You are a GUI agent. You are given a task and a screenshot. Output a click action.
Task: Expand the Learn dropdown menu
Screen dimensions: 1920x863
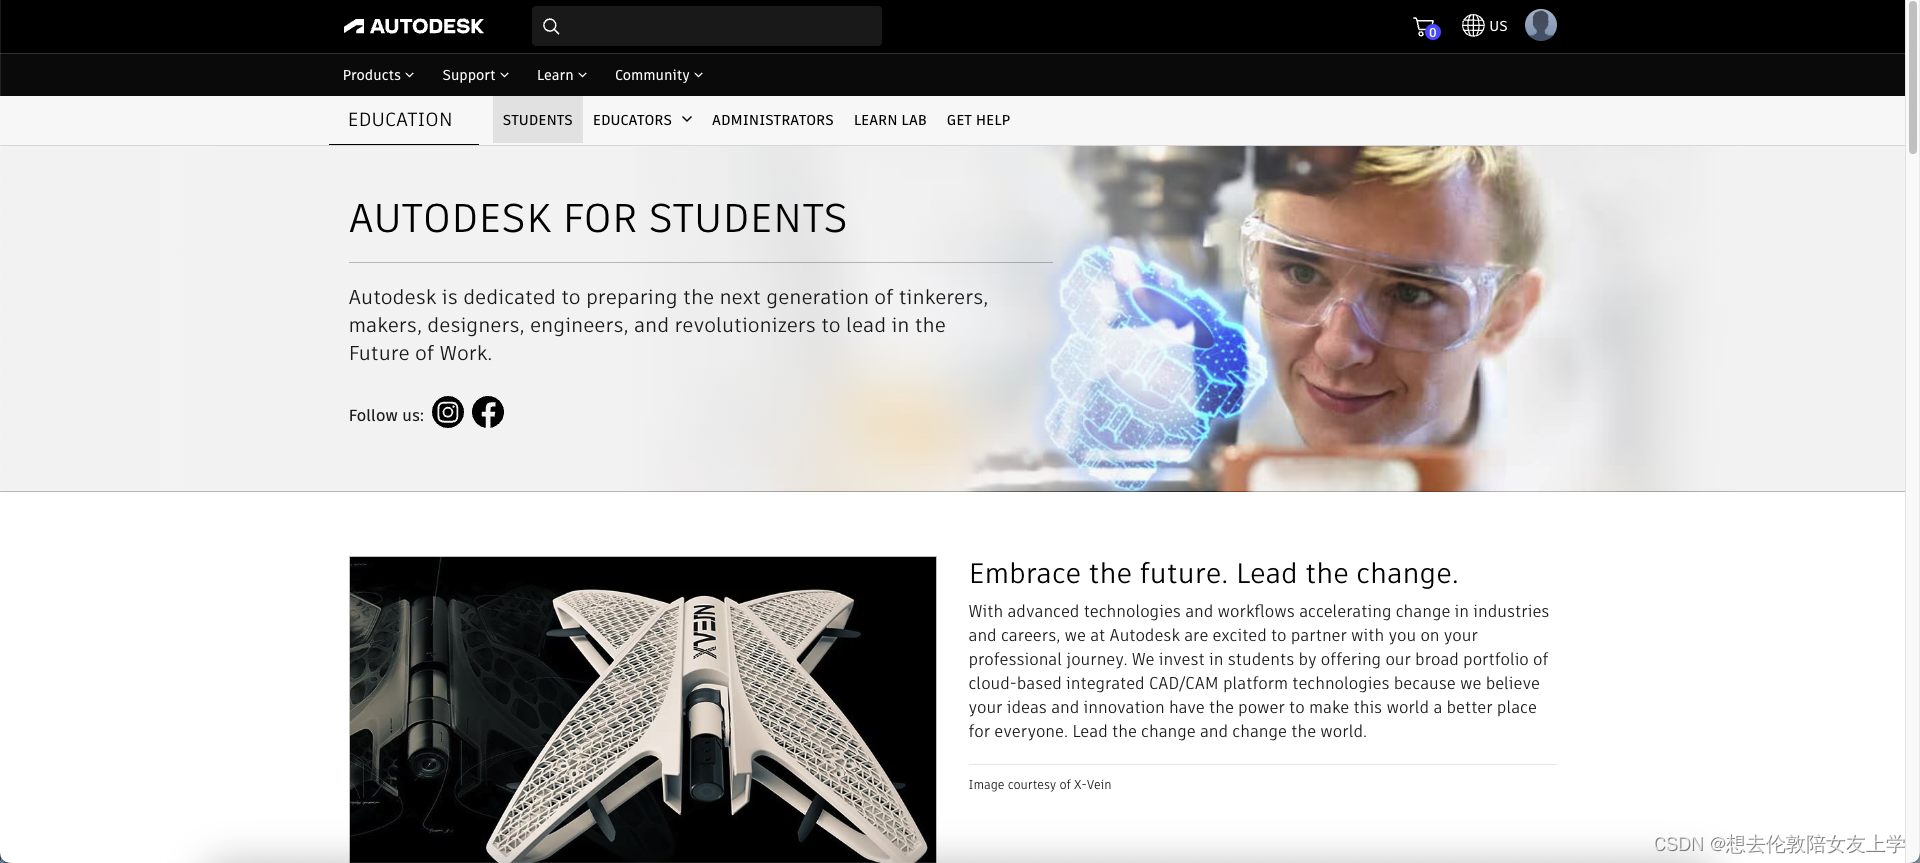[562, 75]
